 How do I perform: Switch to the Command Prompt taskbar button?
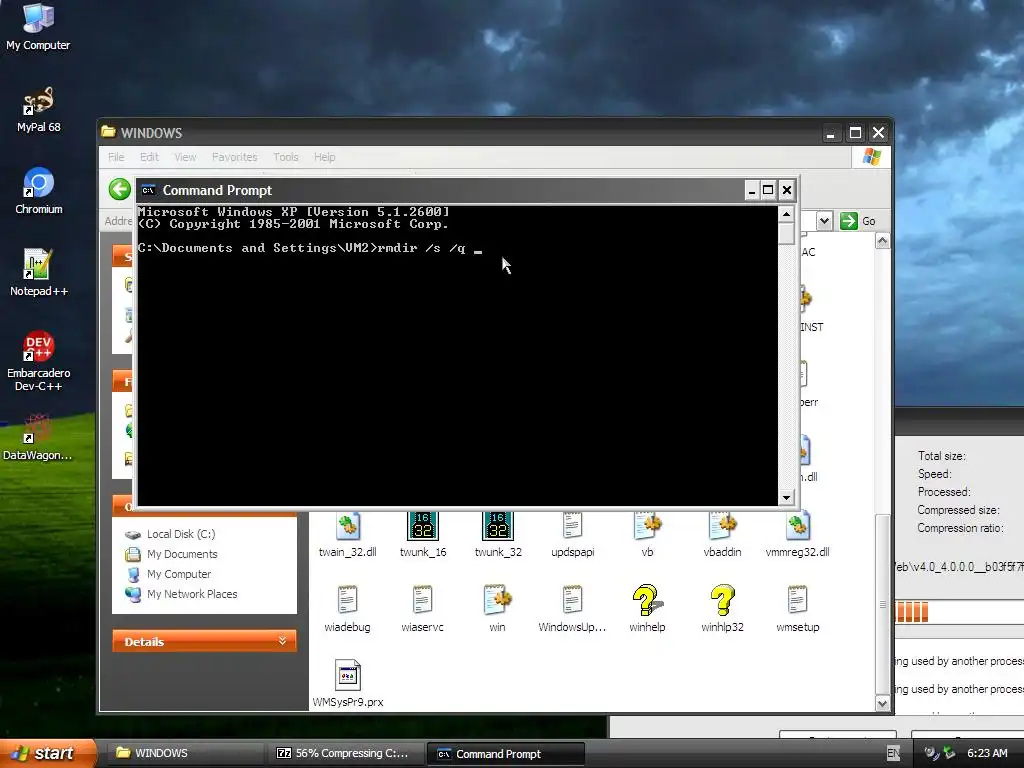point(505,753)
